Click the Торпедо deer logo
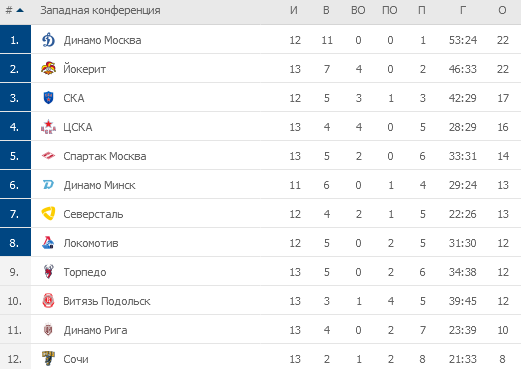This screenshot has width=521, height=369. click(x=48, y=271)
